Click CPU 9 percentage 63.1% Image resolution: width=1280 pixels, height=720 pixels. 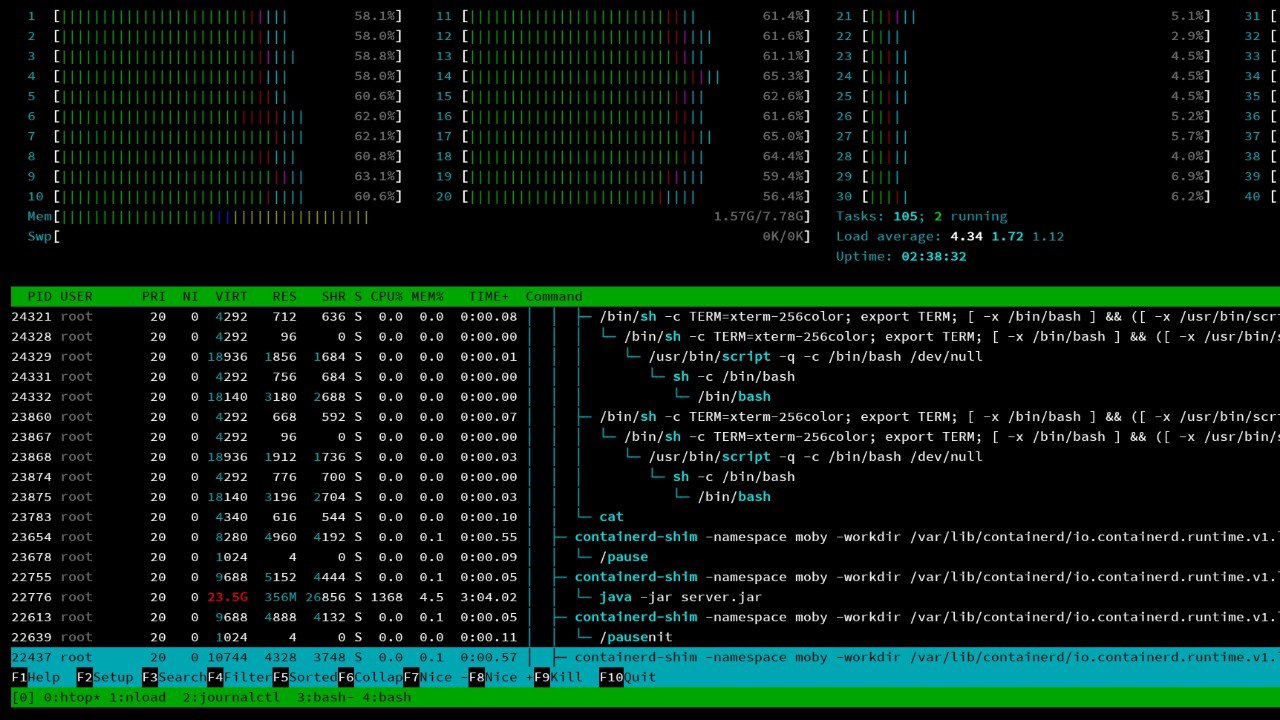(x=374, y=177)
